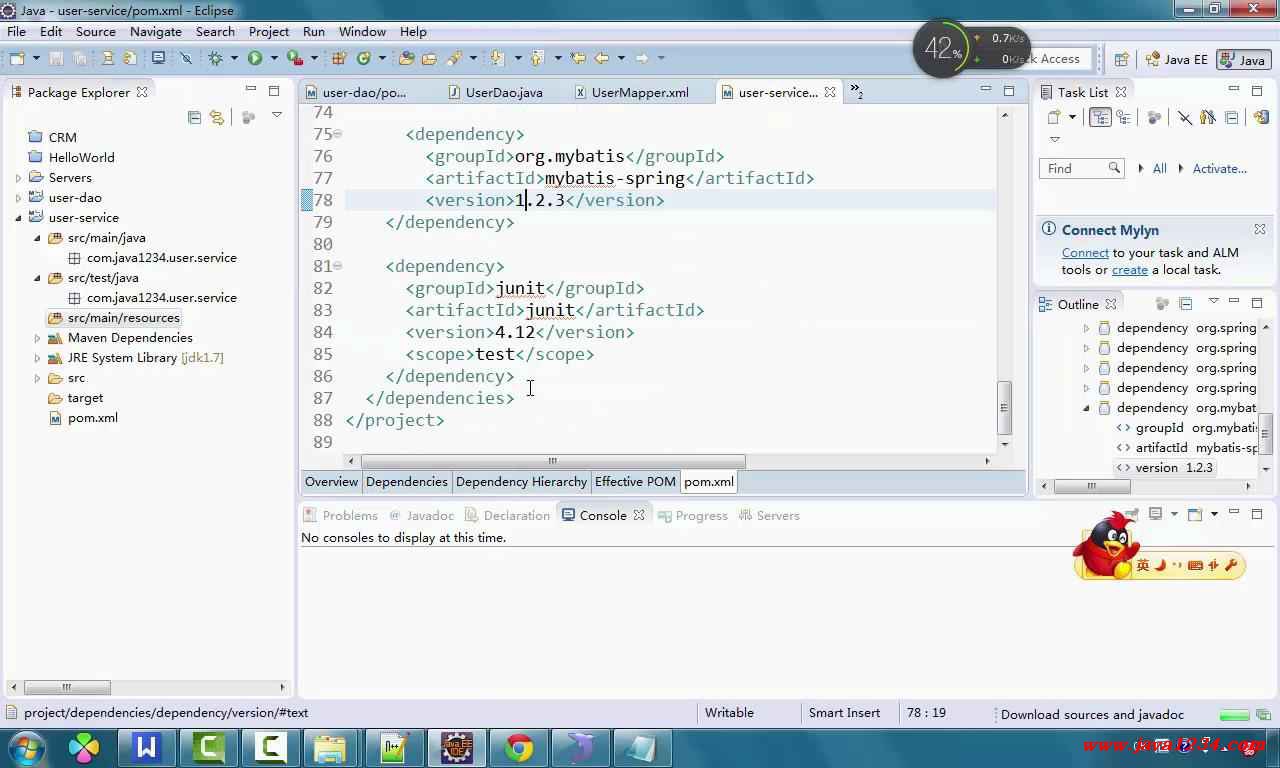The width and height of the screenshot is (1280, 768).
Task: Click Collapse All icon in Outline view
Action: (x=1186, y=303)
